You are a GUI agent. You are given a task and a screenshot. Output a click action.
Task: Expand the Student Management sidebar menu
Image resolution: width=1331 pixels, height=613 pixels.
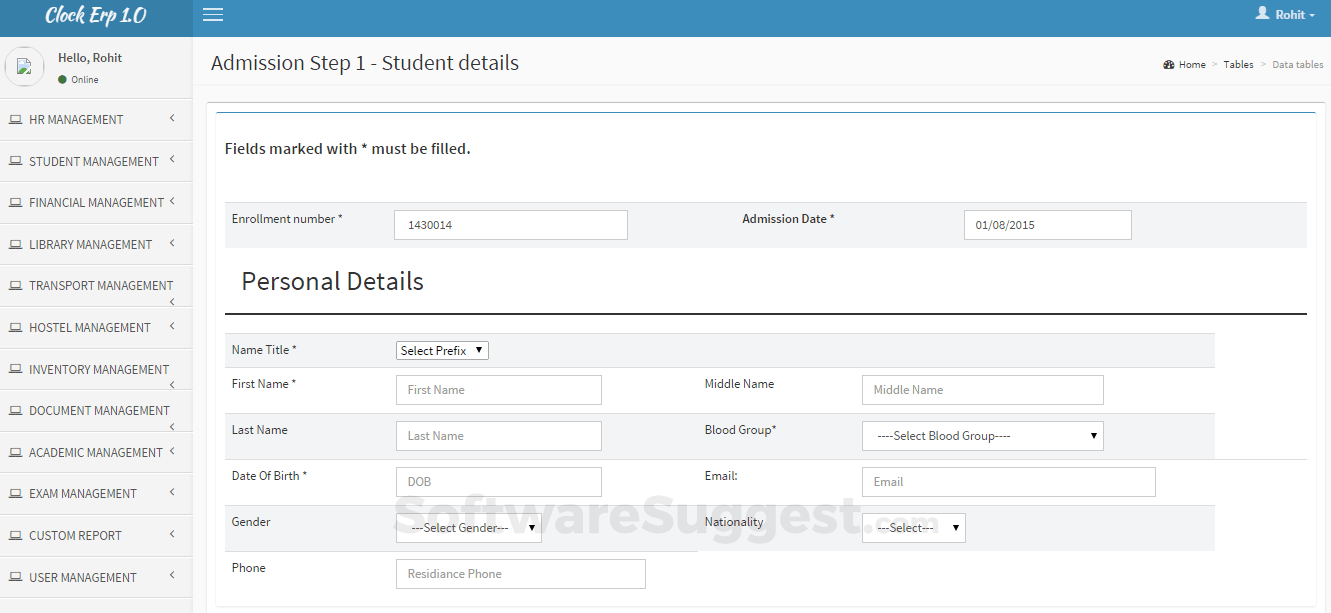[94, 162]
